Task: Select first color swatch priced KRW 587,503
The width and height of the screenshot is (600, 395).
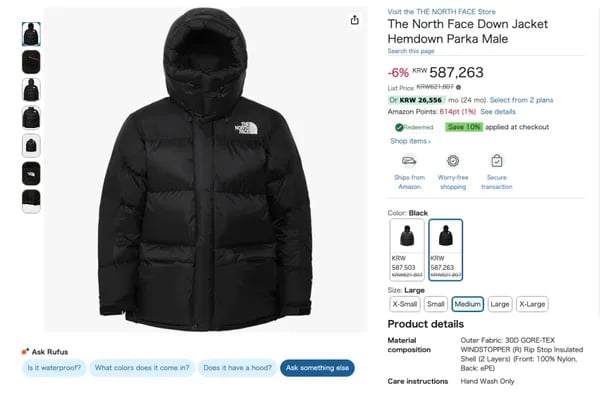Action: coord(407,250)
